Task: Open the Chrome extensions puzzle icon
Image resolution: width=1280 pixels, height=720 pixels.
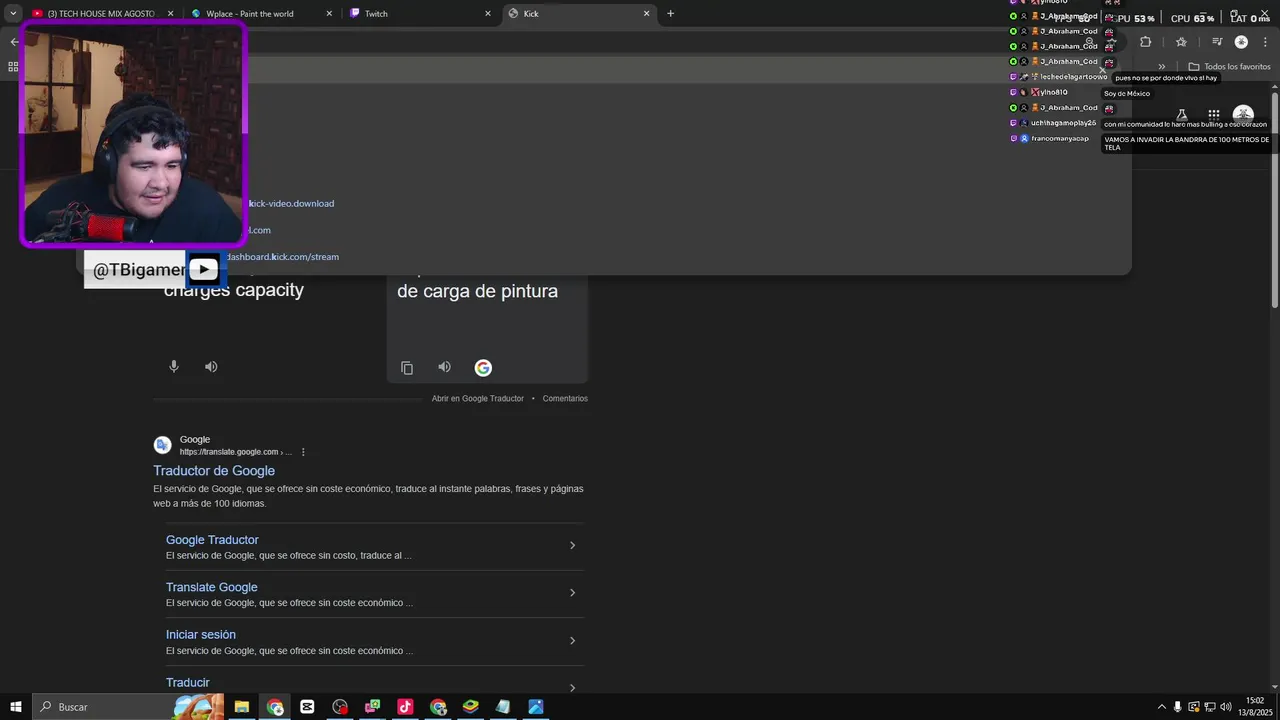Action: 1146,42
